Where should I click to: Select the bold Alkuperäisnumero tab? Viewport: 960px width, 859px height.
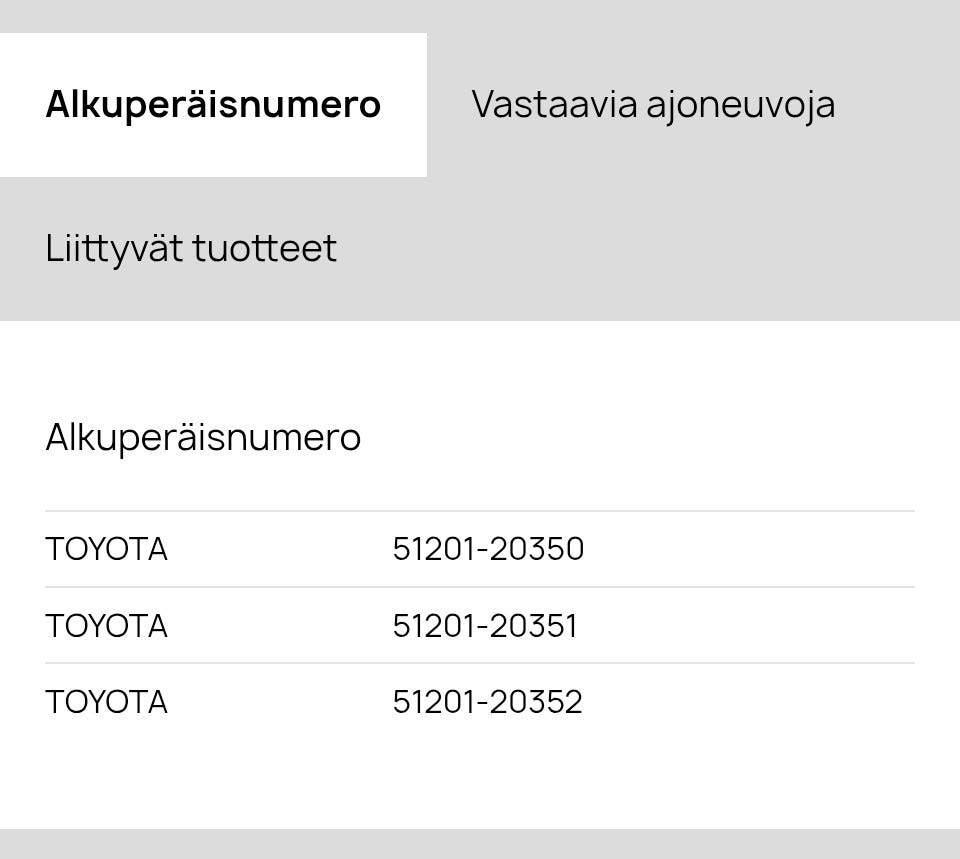(x=213, y=105)
